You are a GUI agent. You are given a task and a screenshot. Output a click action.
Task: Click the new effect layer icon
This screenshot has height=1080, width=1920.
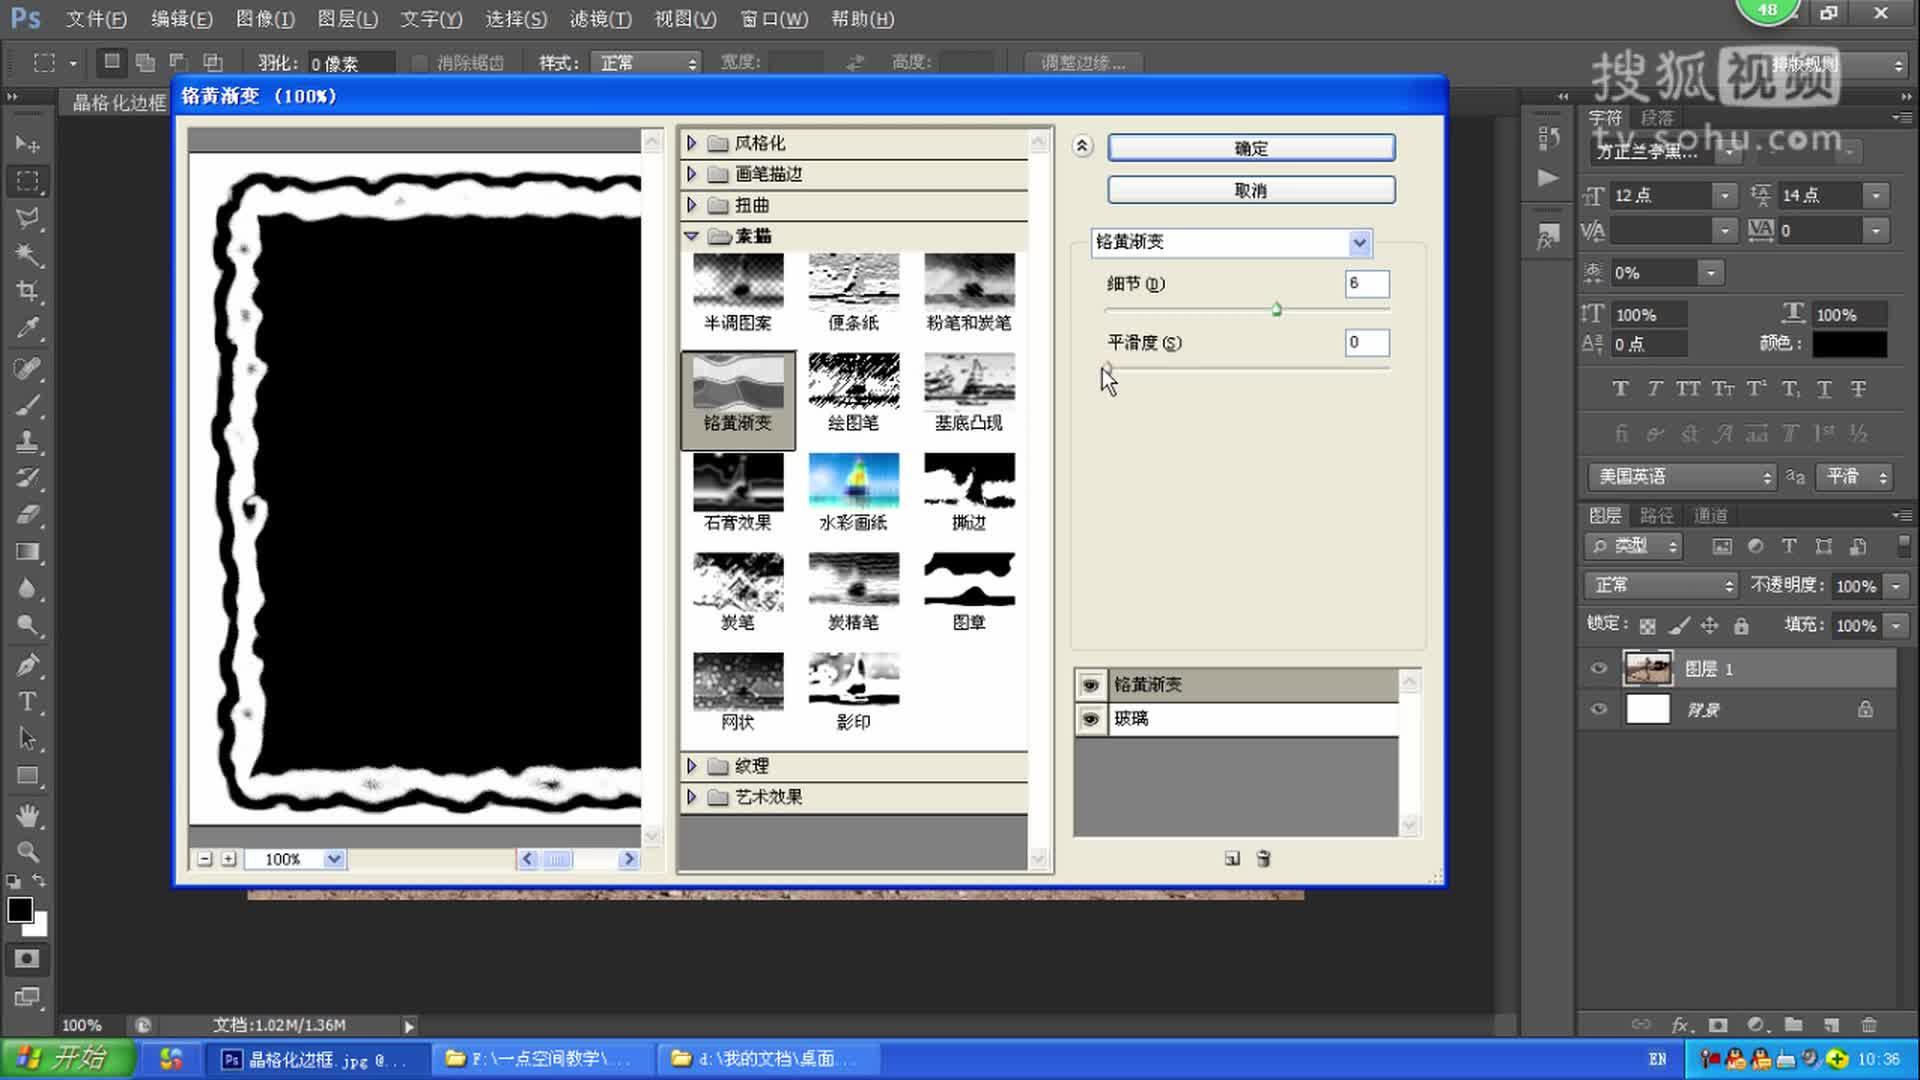coord(1232,859)
